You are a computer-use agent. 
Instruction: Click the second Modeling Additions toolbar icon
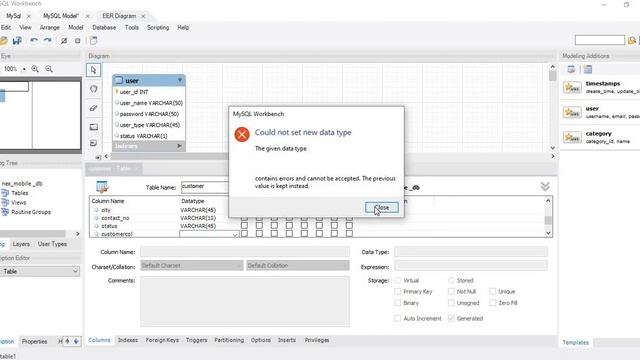[587, 69]
